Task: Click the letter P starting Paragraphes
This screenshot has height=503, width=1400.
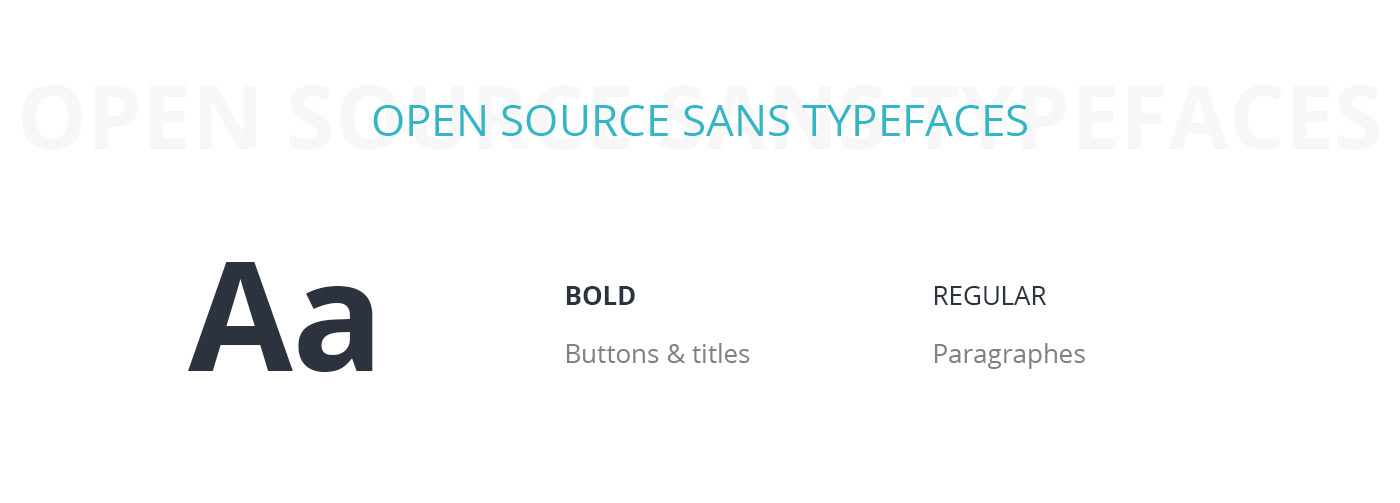Action: coord(940,354)
